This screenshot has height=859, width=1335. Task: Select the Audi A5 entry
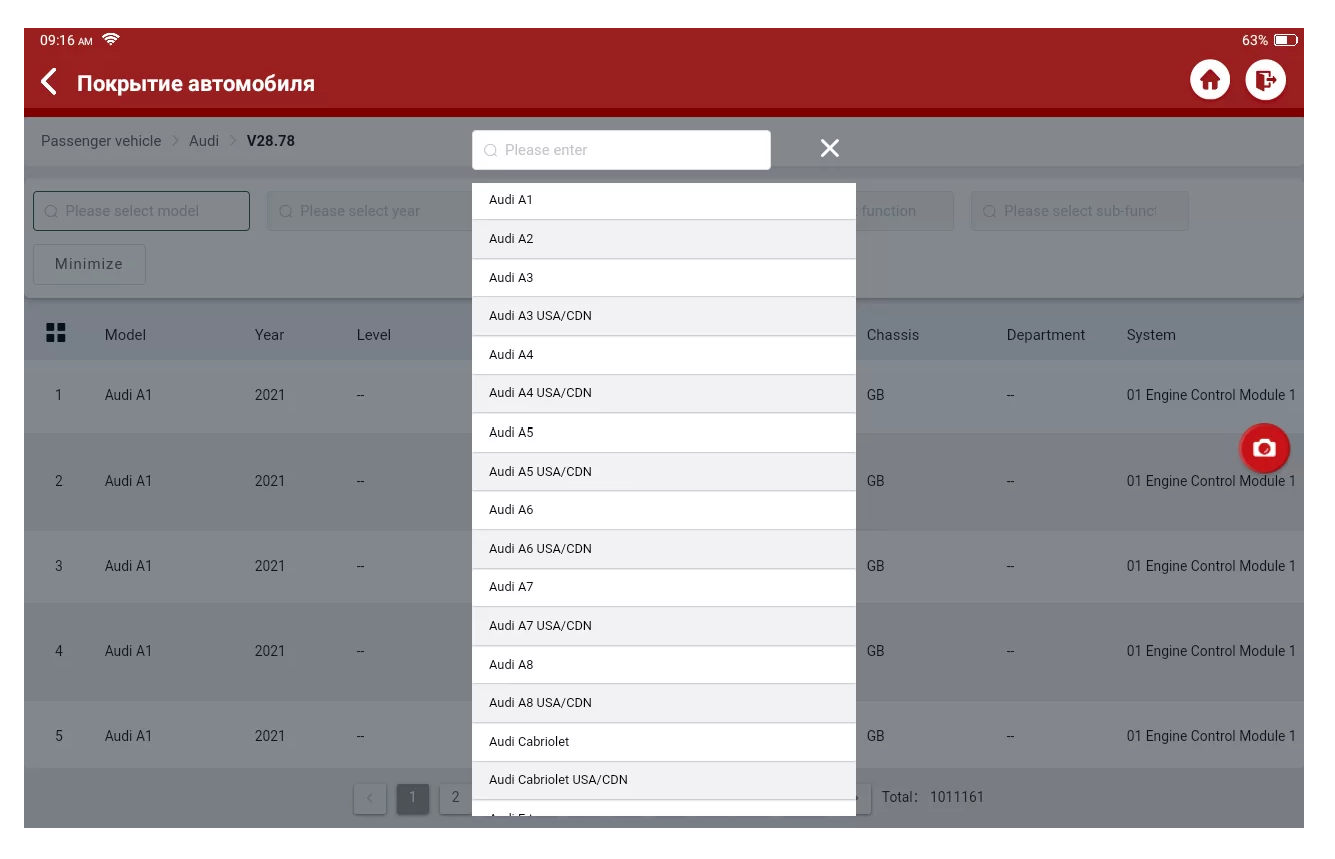(664, 433)
